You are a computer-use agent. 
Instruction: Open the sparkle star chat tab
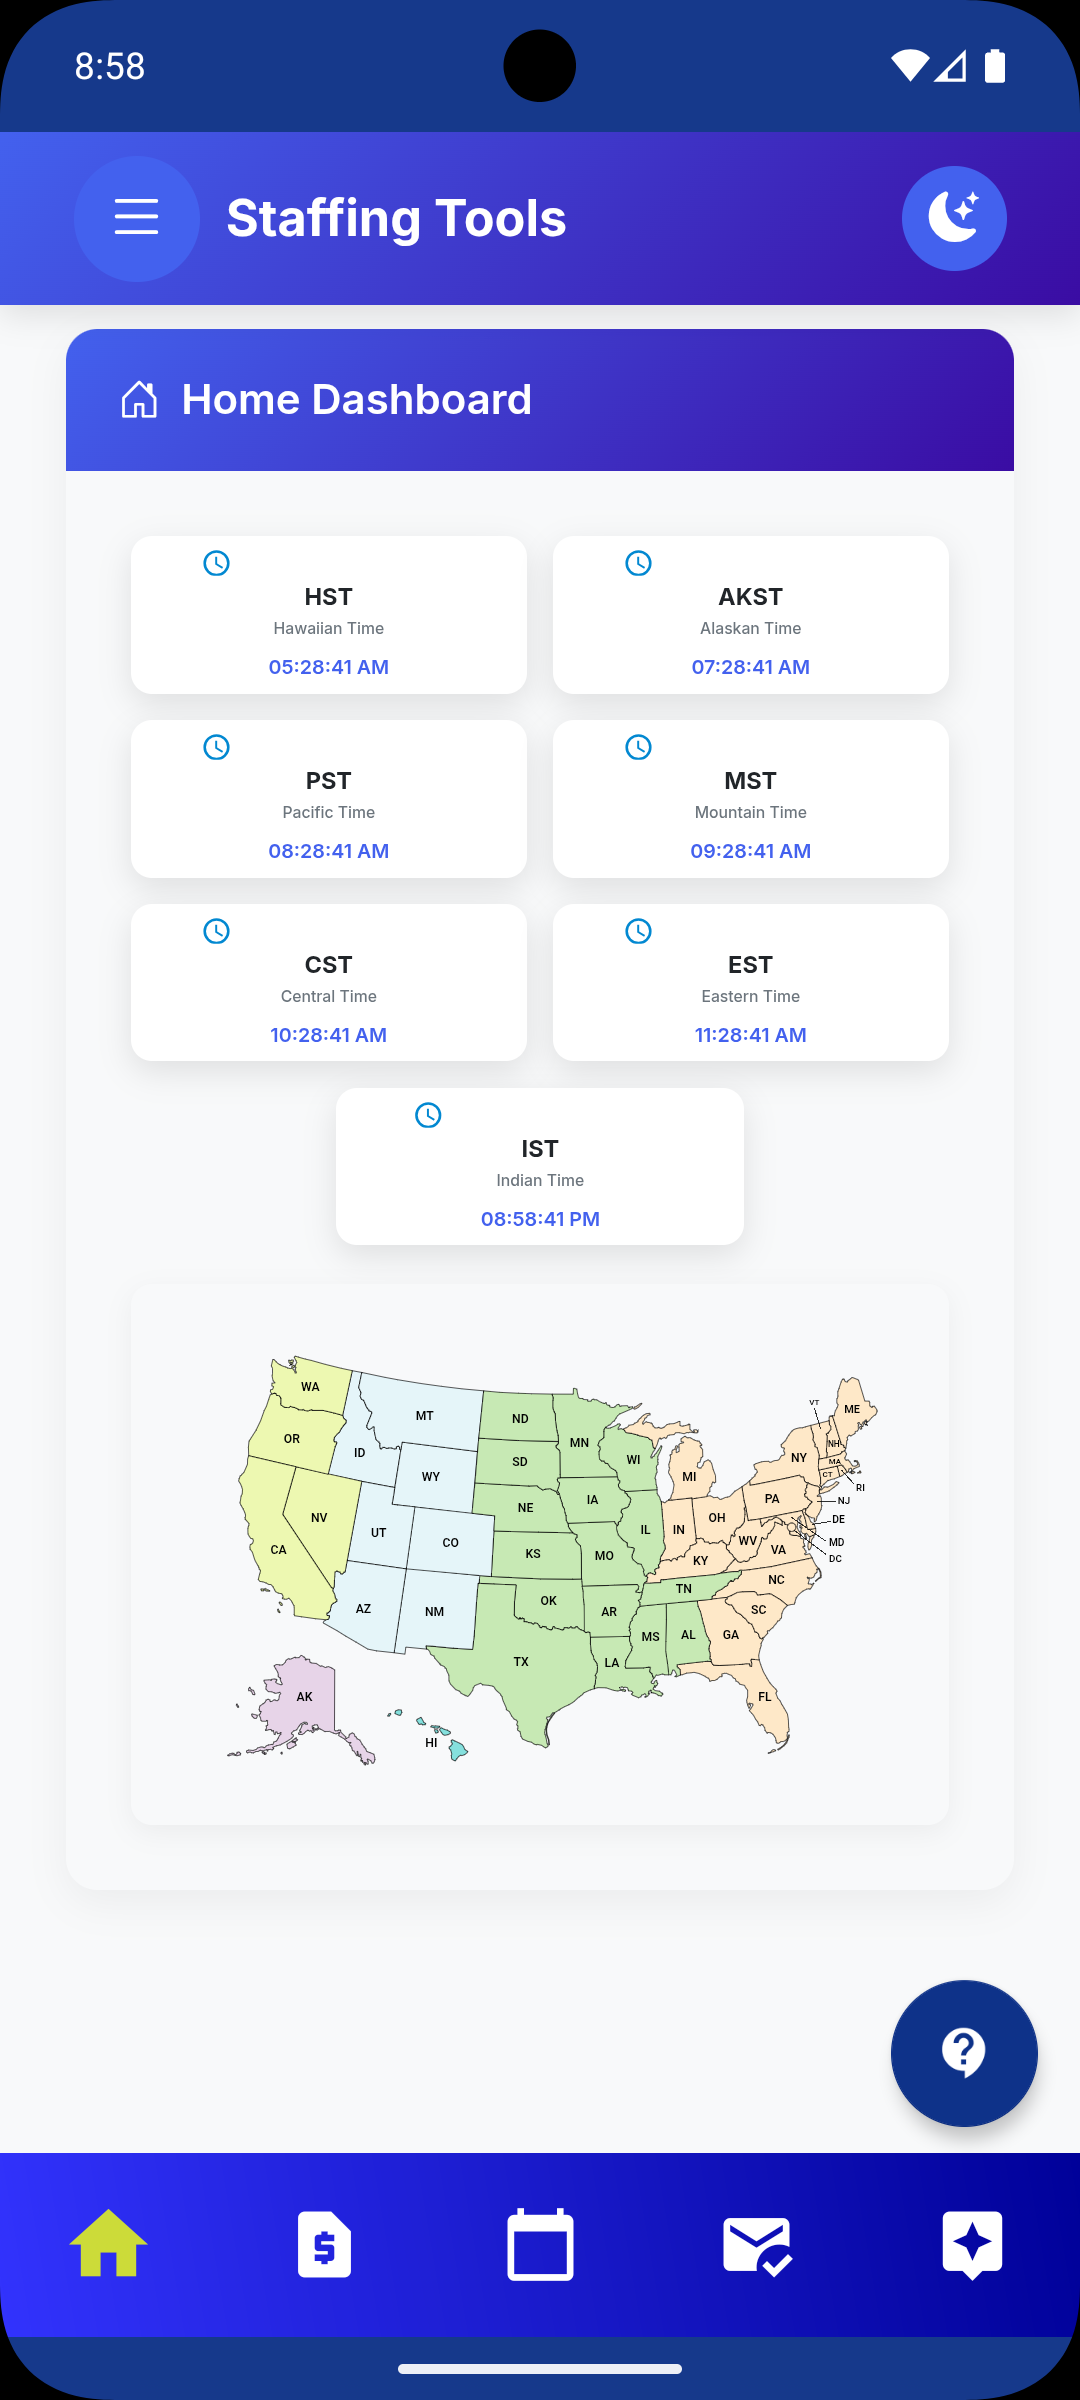tap(972, 2245)
